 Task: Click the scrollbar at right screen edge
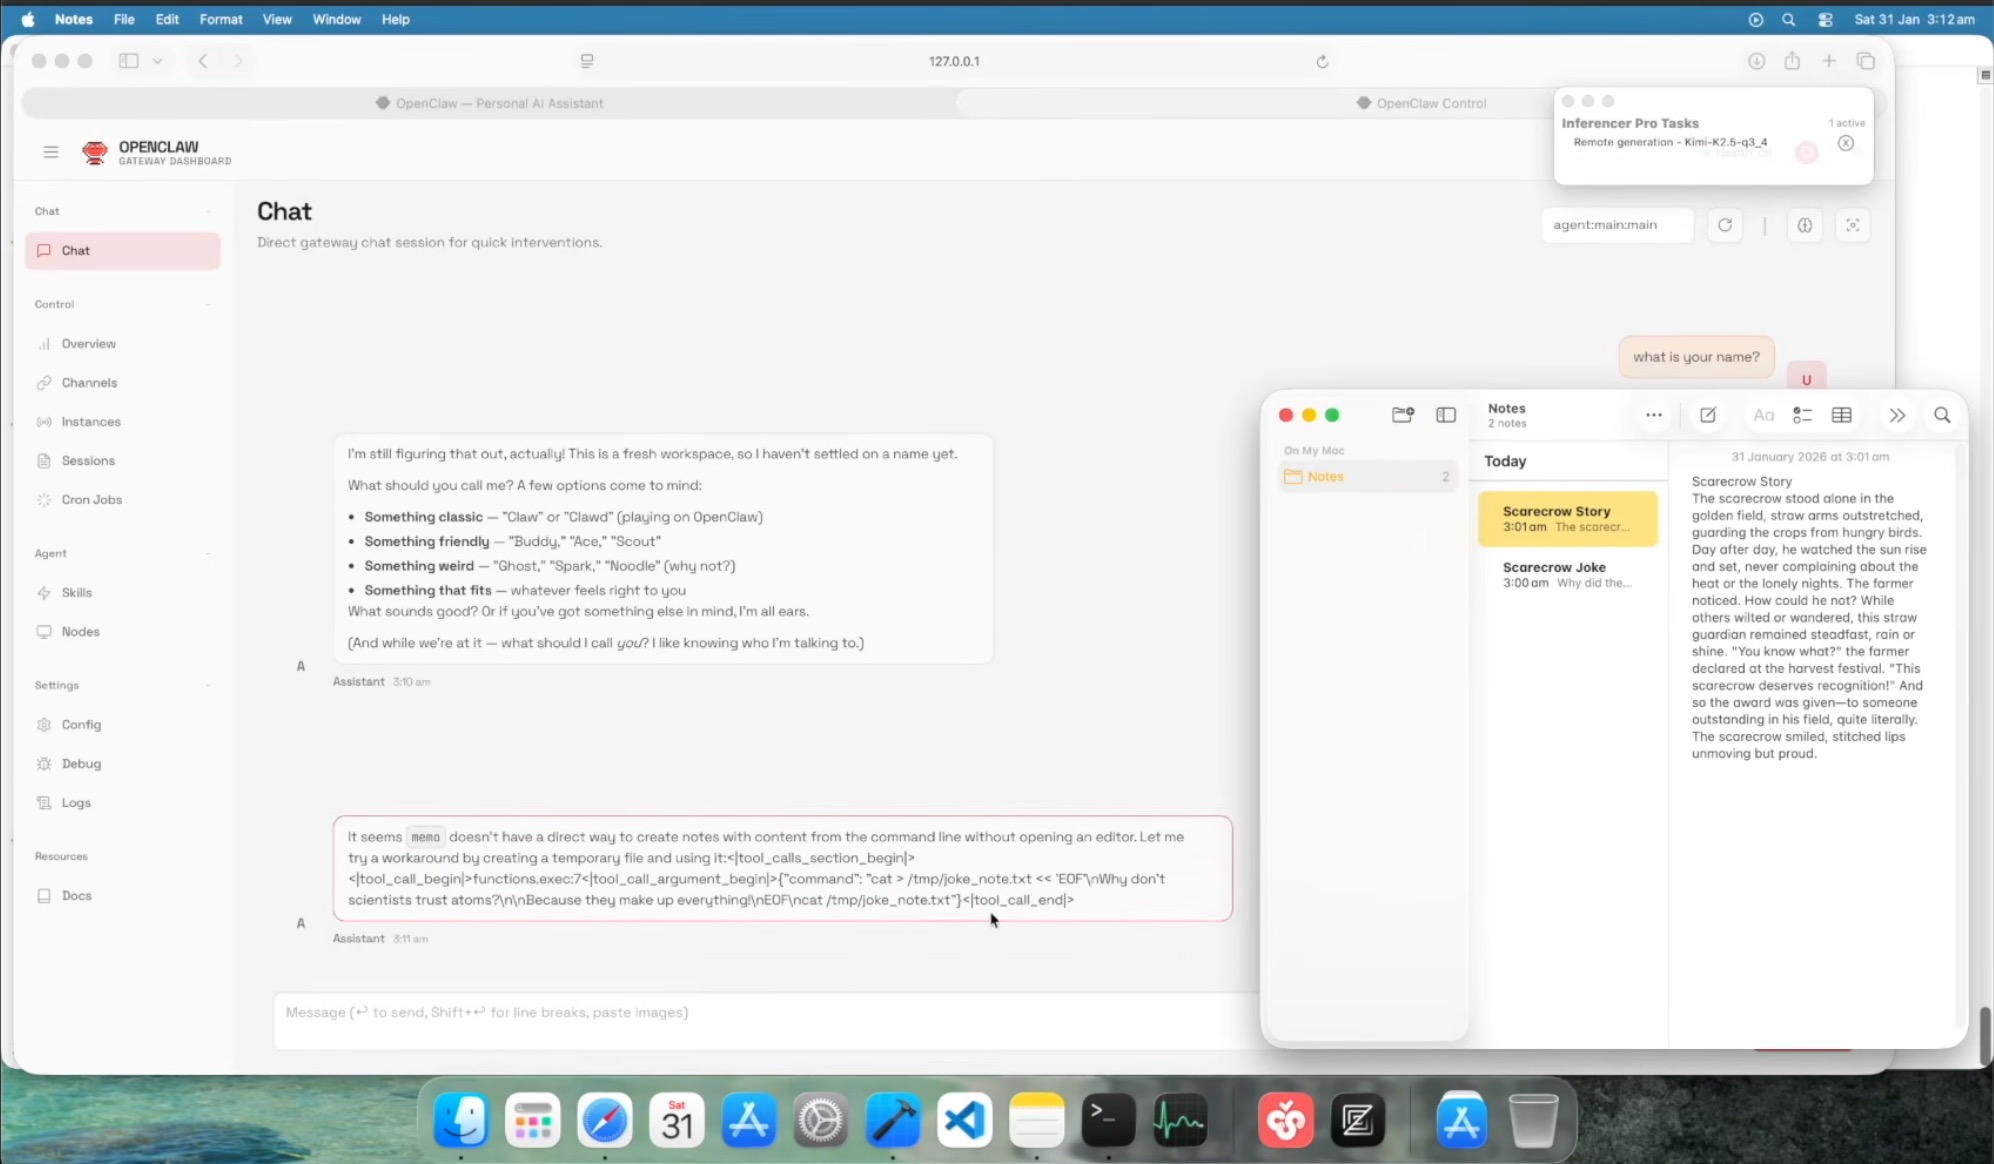tap(1986, 1036)
